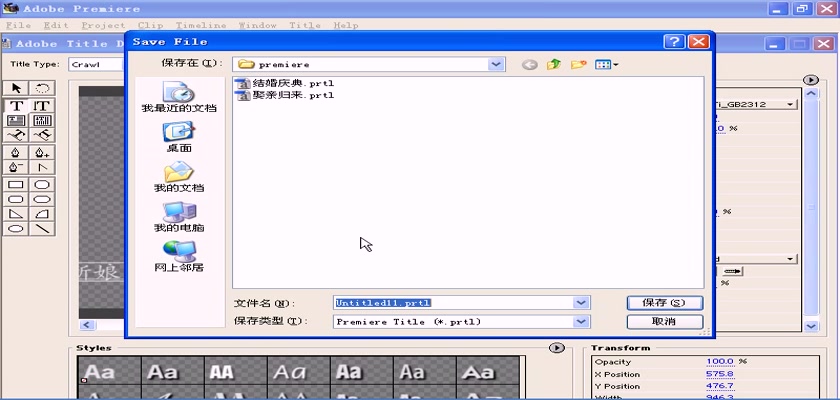
Task: Expand the 保存类型 Premiere Title dropdown
Action: (x=581, y=322)
